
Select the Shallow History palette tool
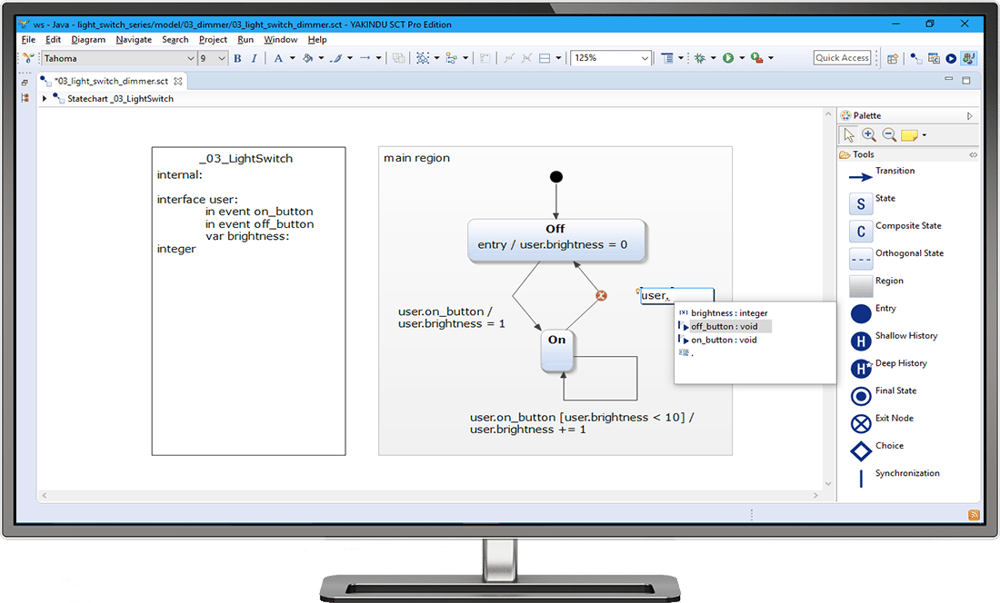click(861, 342)
